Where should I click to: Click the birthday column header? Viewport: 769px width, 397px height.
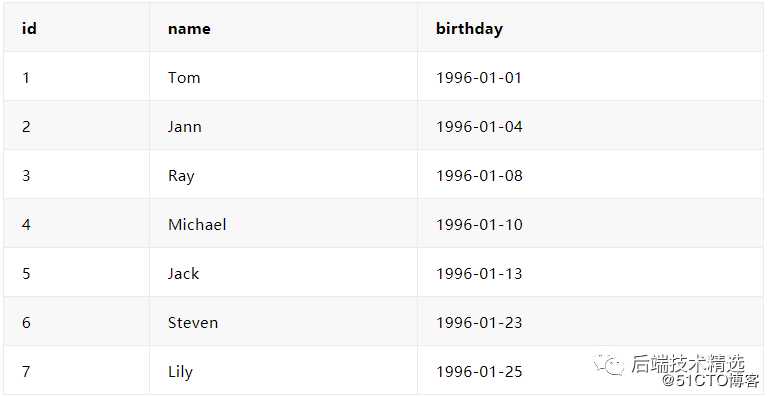pyautogui.click(x=590, y=27)
